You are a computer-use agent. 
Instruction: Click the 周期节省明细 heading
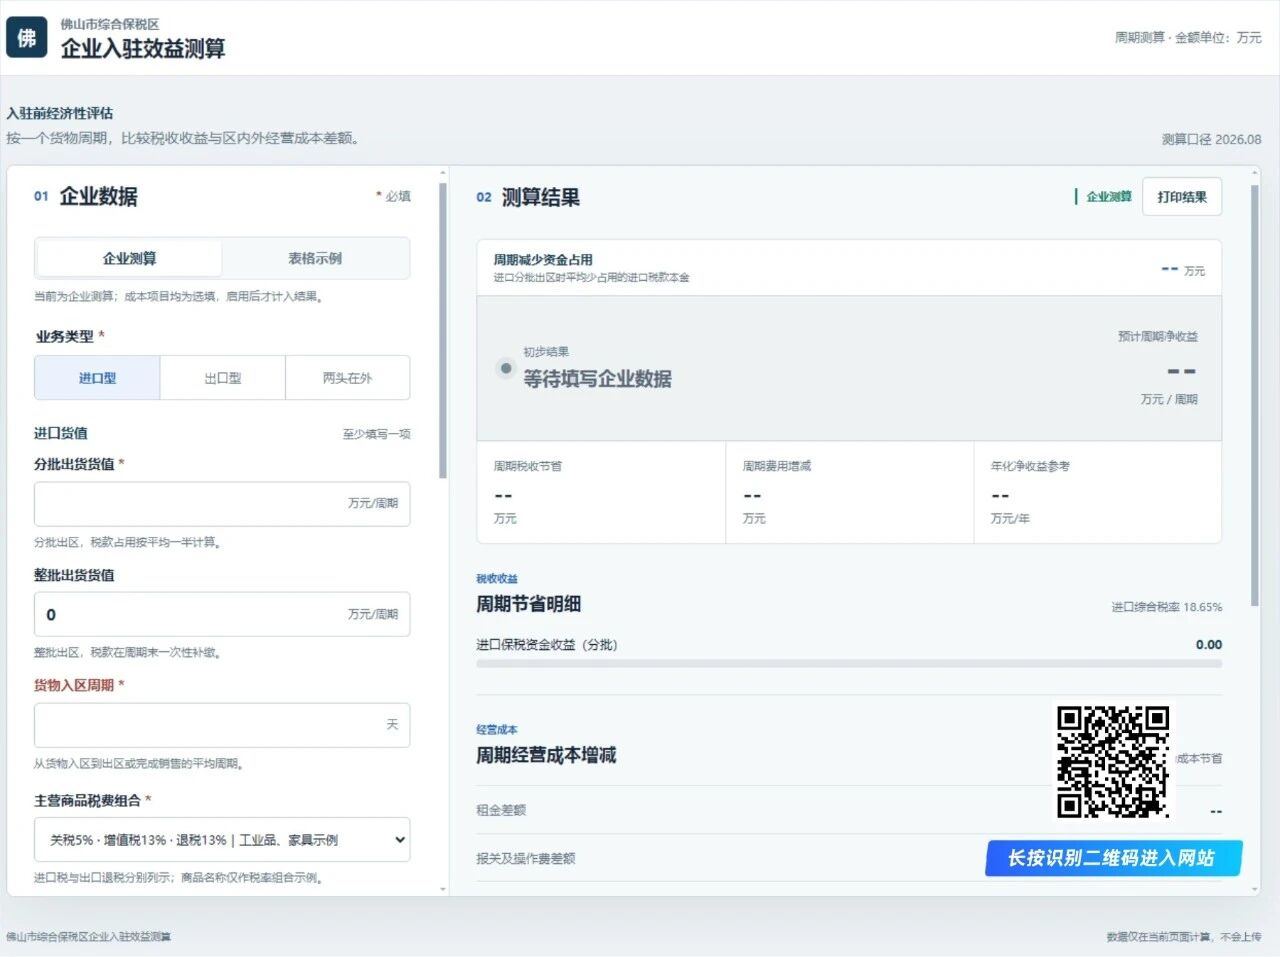coord(529,604)
